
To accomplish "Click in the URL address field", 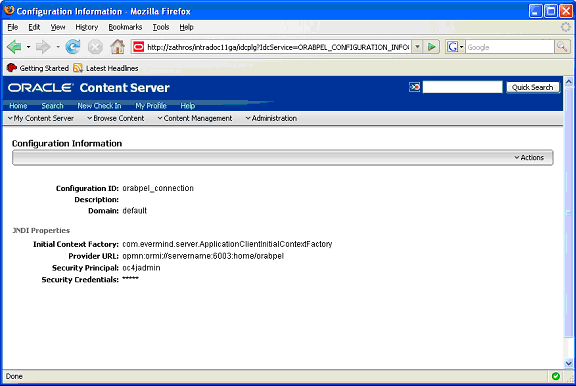I will tap(278, 47).
